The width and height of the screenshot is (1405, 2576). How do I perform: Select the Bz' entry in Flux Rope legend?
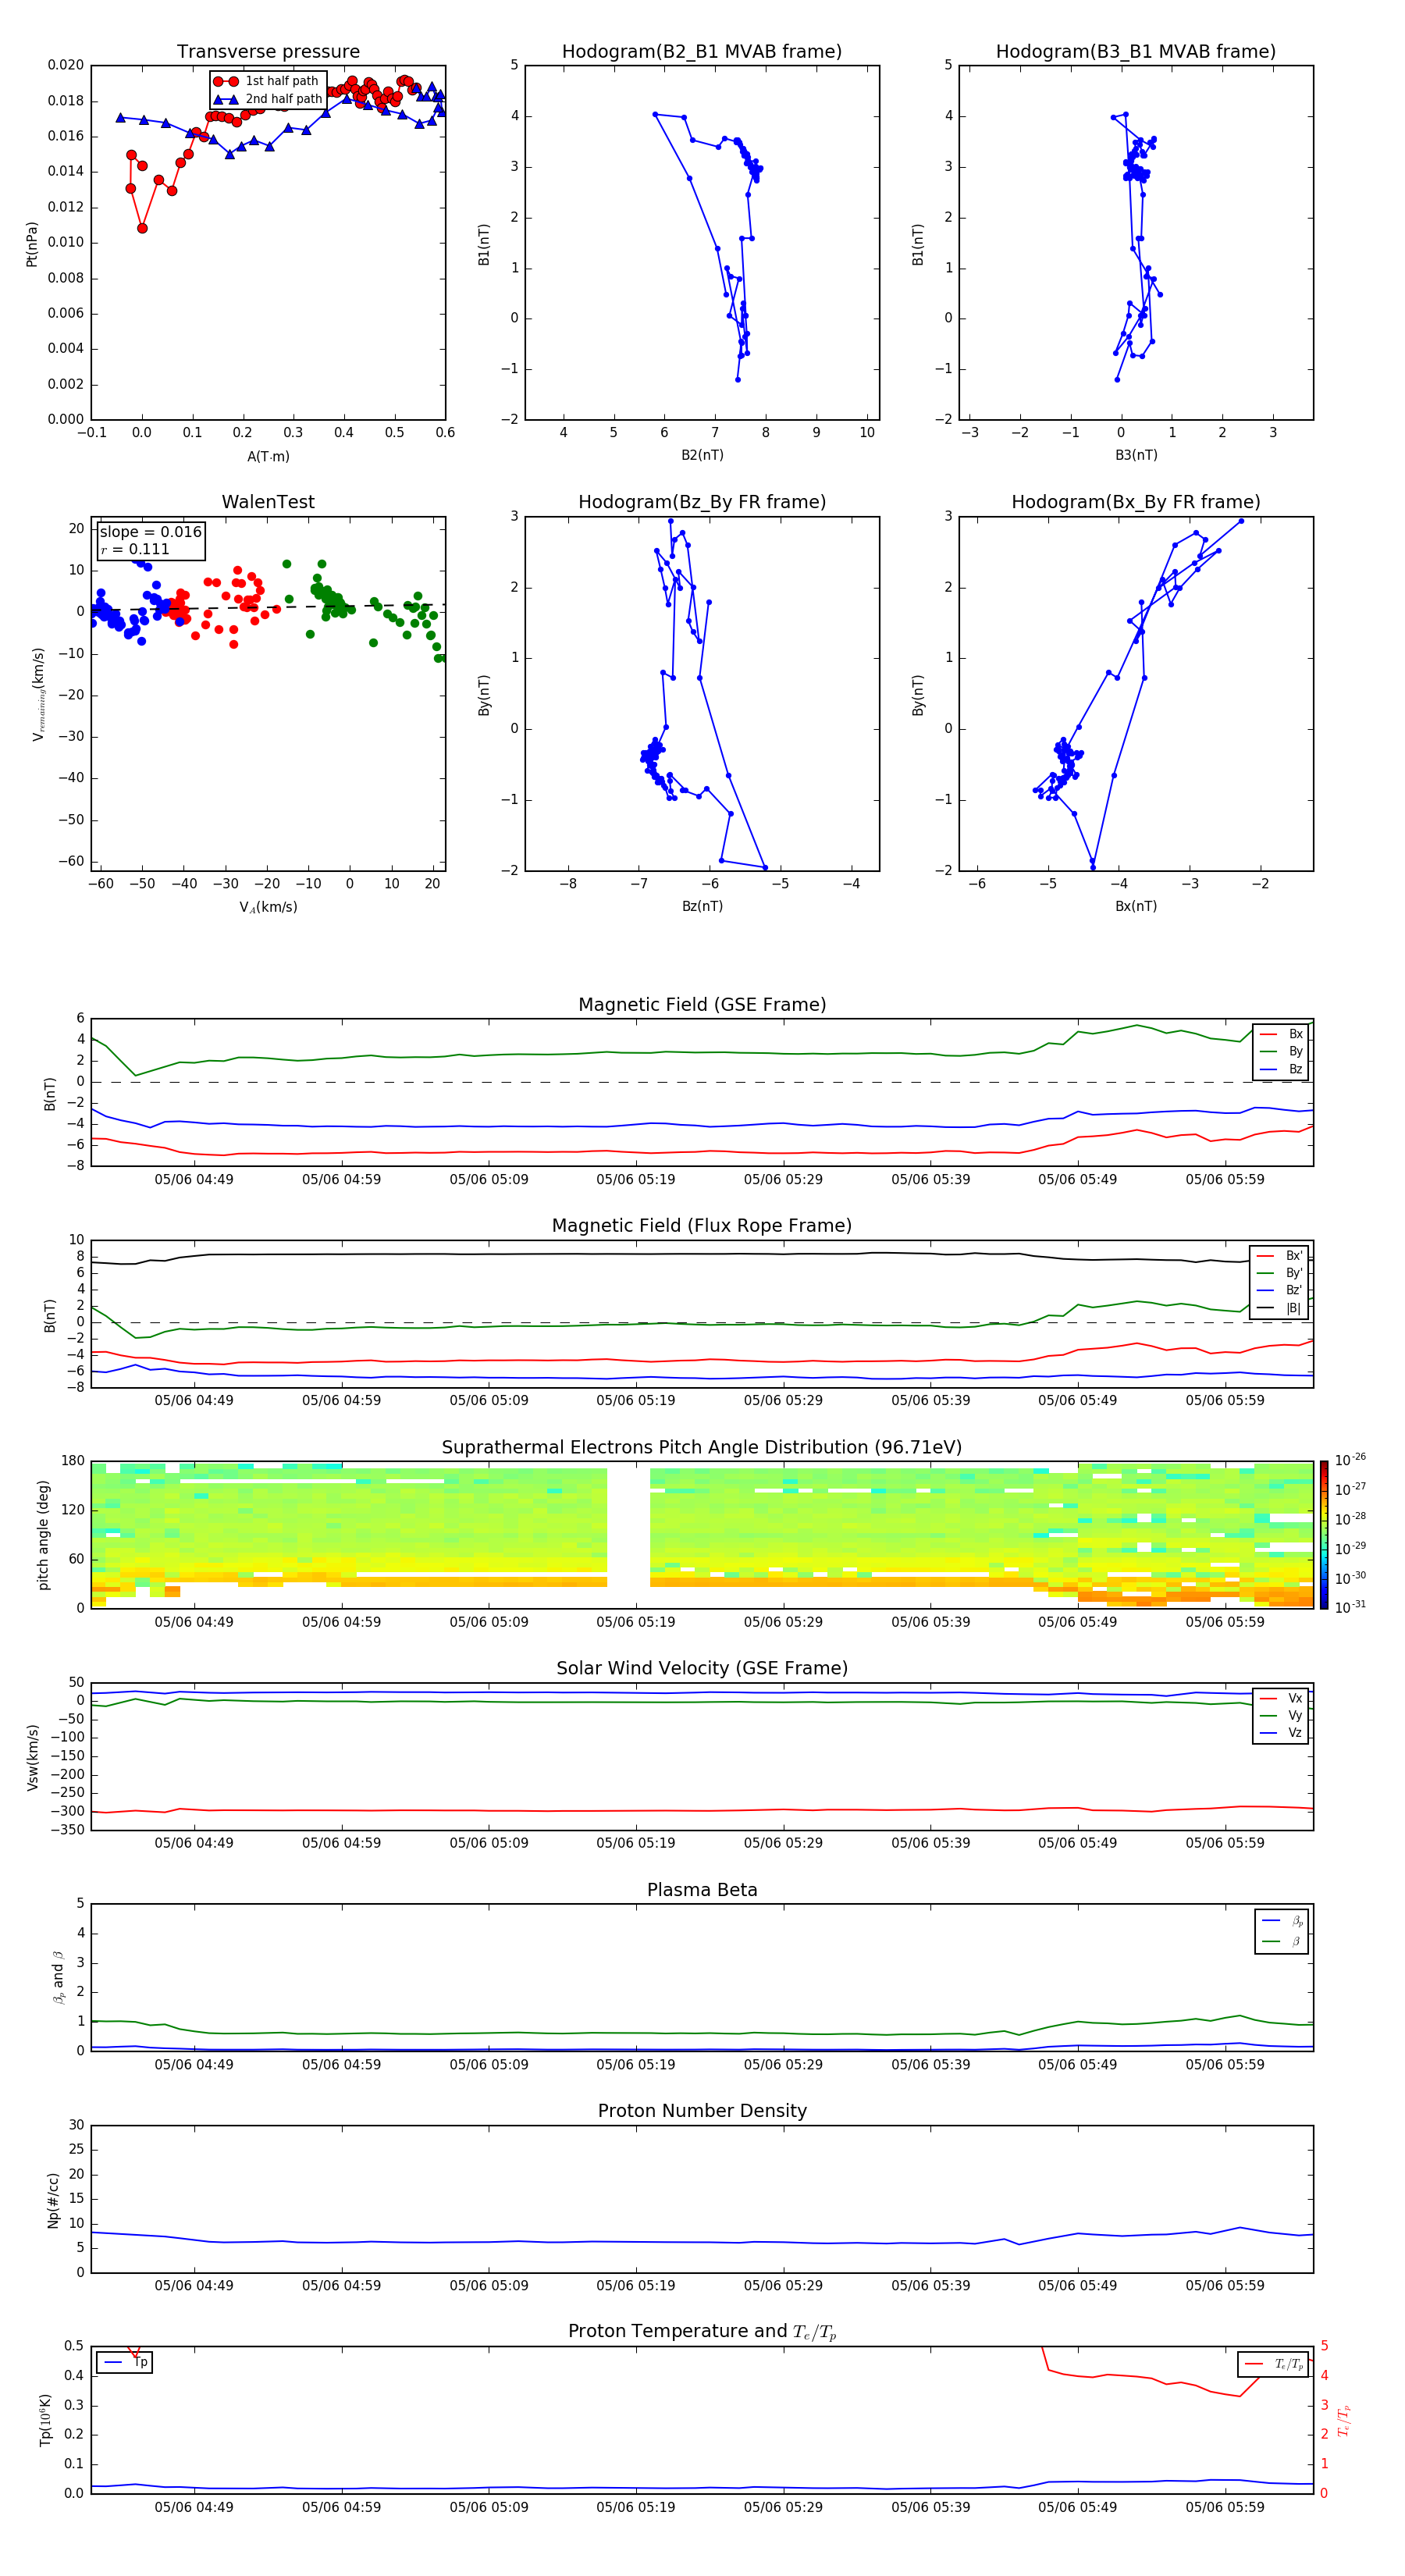coord(1279,1290)
